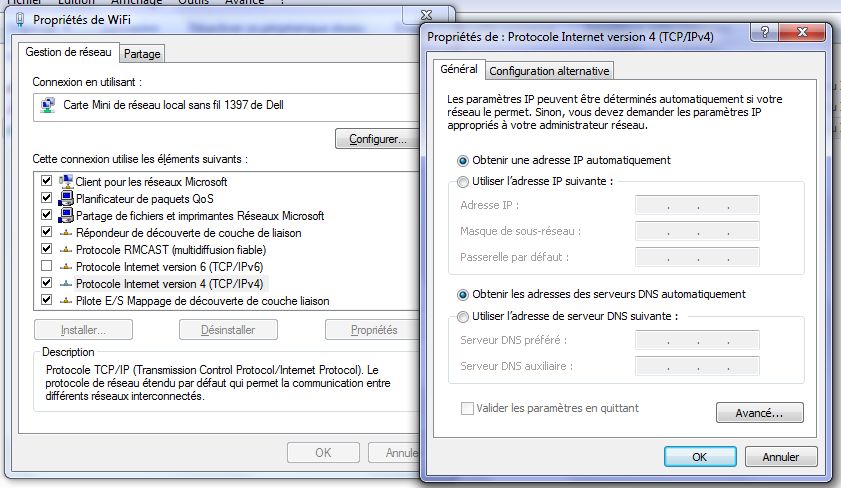Uncheck Protocole Internet version 4 checkbox
This screenshot has height=488, width=841.
pos(47,283)
